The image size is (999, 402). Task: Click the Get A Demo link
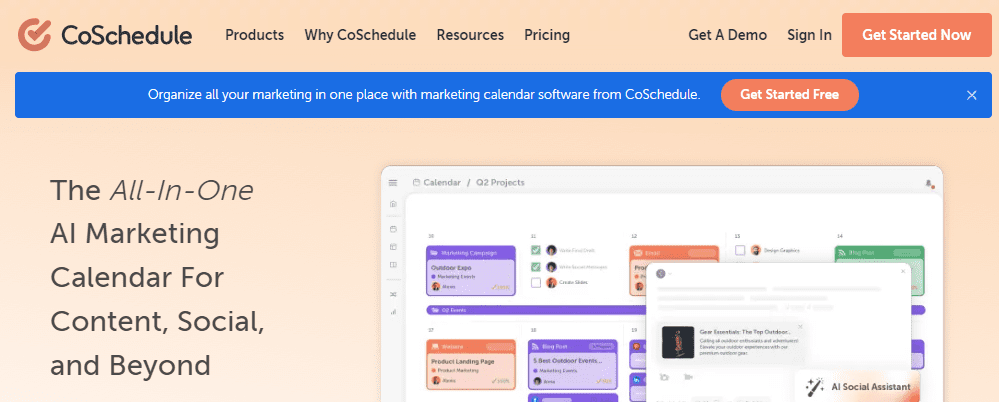pos(728,35)
